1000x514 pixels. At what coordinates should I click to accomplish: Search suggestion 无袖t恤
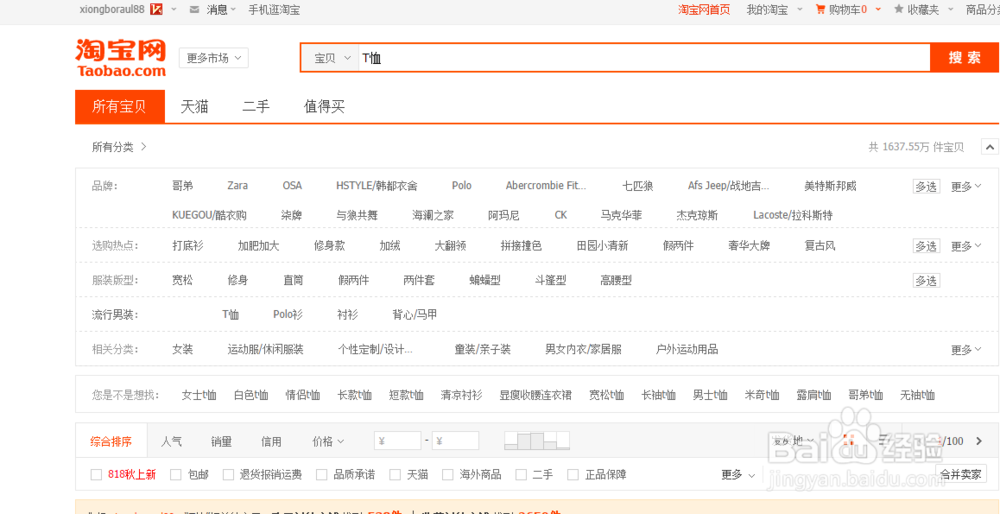pos(917,395)
